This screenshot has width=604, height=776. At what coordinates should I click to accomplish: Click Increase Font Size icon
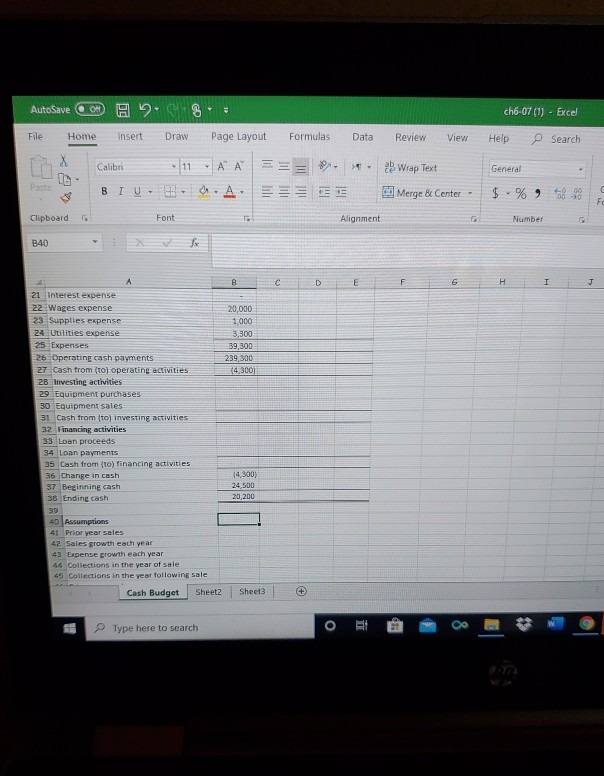pyautogui.click(x=221, y=167)
